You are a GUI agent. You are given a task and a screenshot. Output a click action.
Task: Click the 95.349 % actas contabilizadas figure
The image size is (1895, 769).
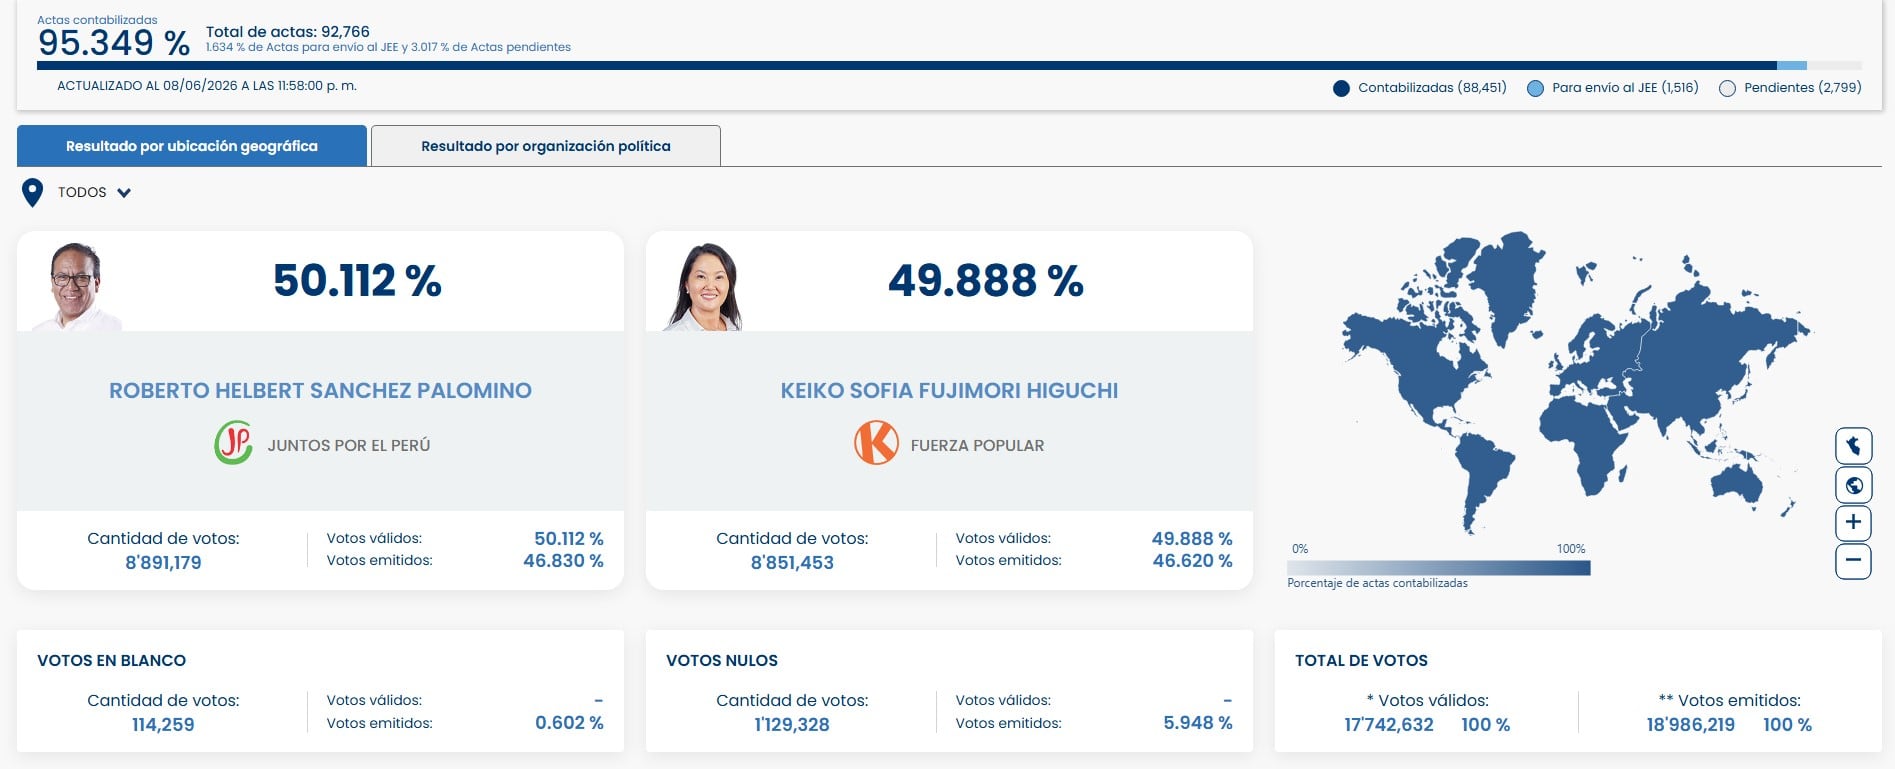114,43
